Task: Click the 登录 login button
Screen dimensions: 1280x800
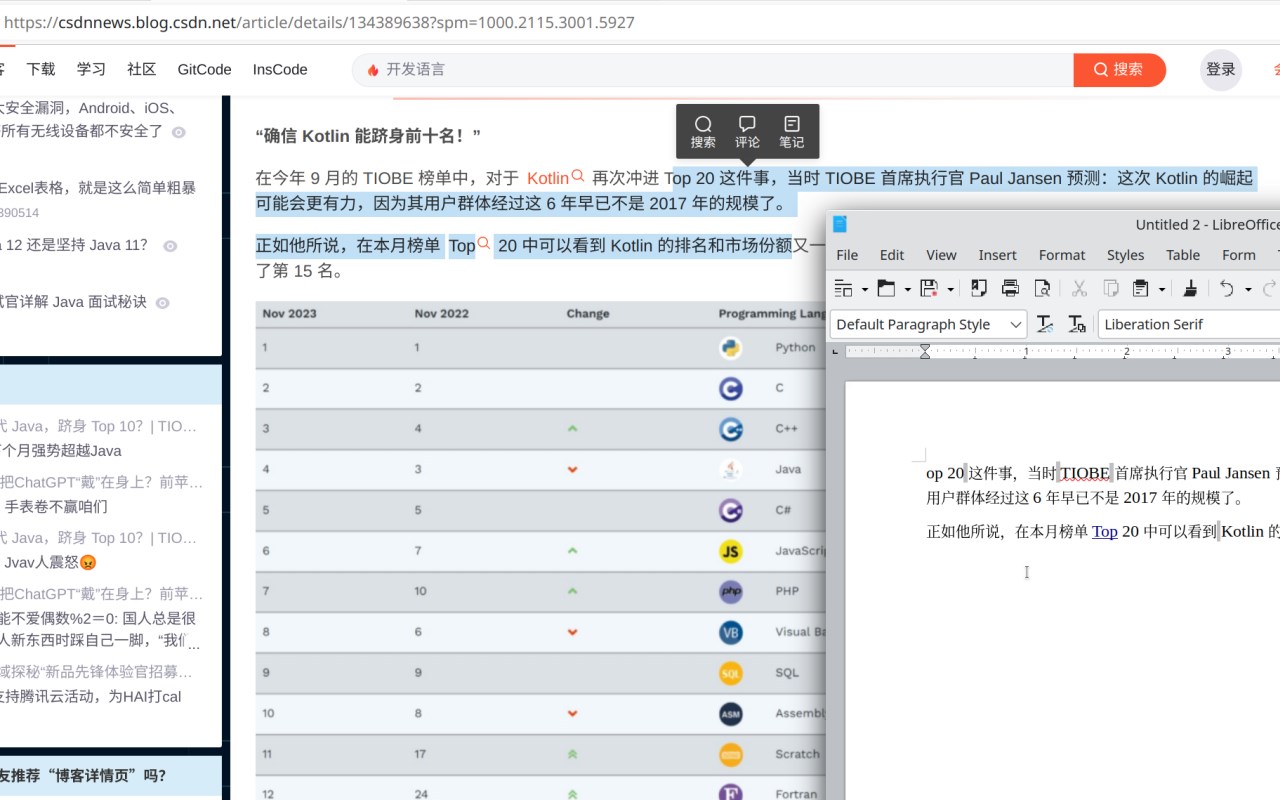Action: click(x=1221, y=69)
